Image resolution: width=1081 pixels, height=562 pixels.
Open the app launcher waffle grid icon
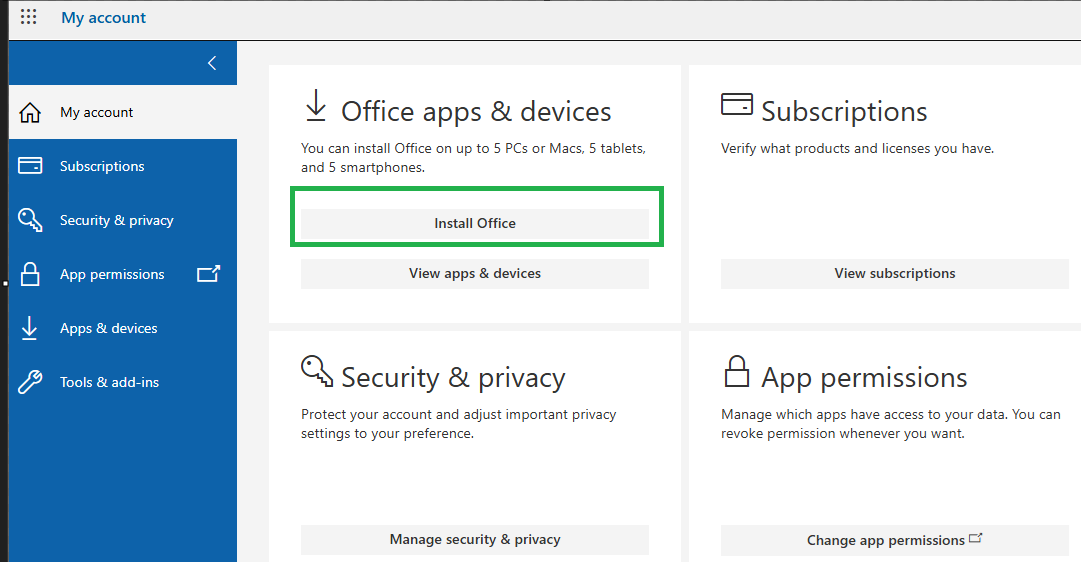(28, 17)
